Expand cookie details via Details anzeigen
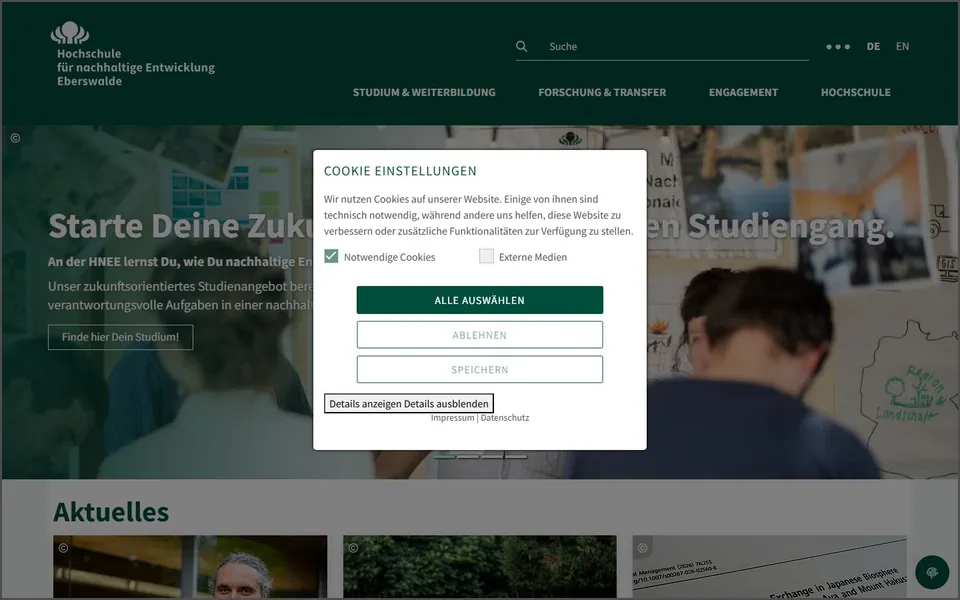This screenshot has width=960, height=600. pos(408,403)
